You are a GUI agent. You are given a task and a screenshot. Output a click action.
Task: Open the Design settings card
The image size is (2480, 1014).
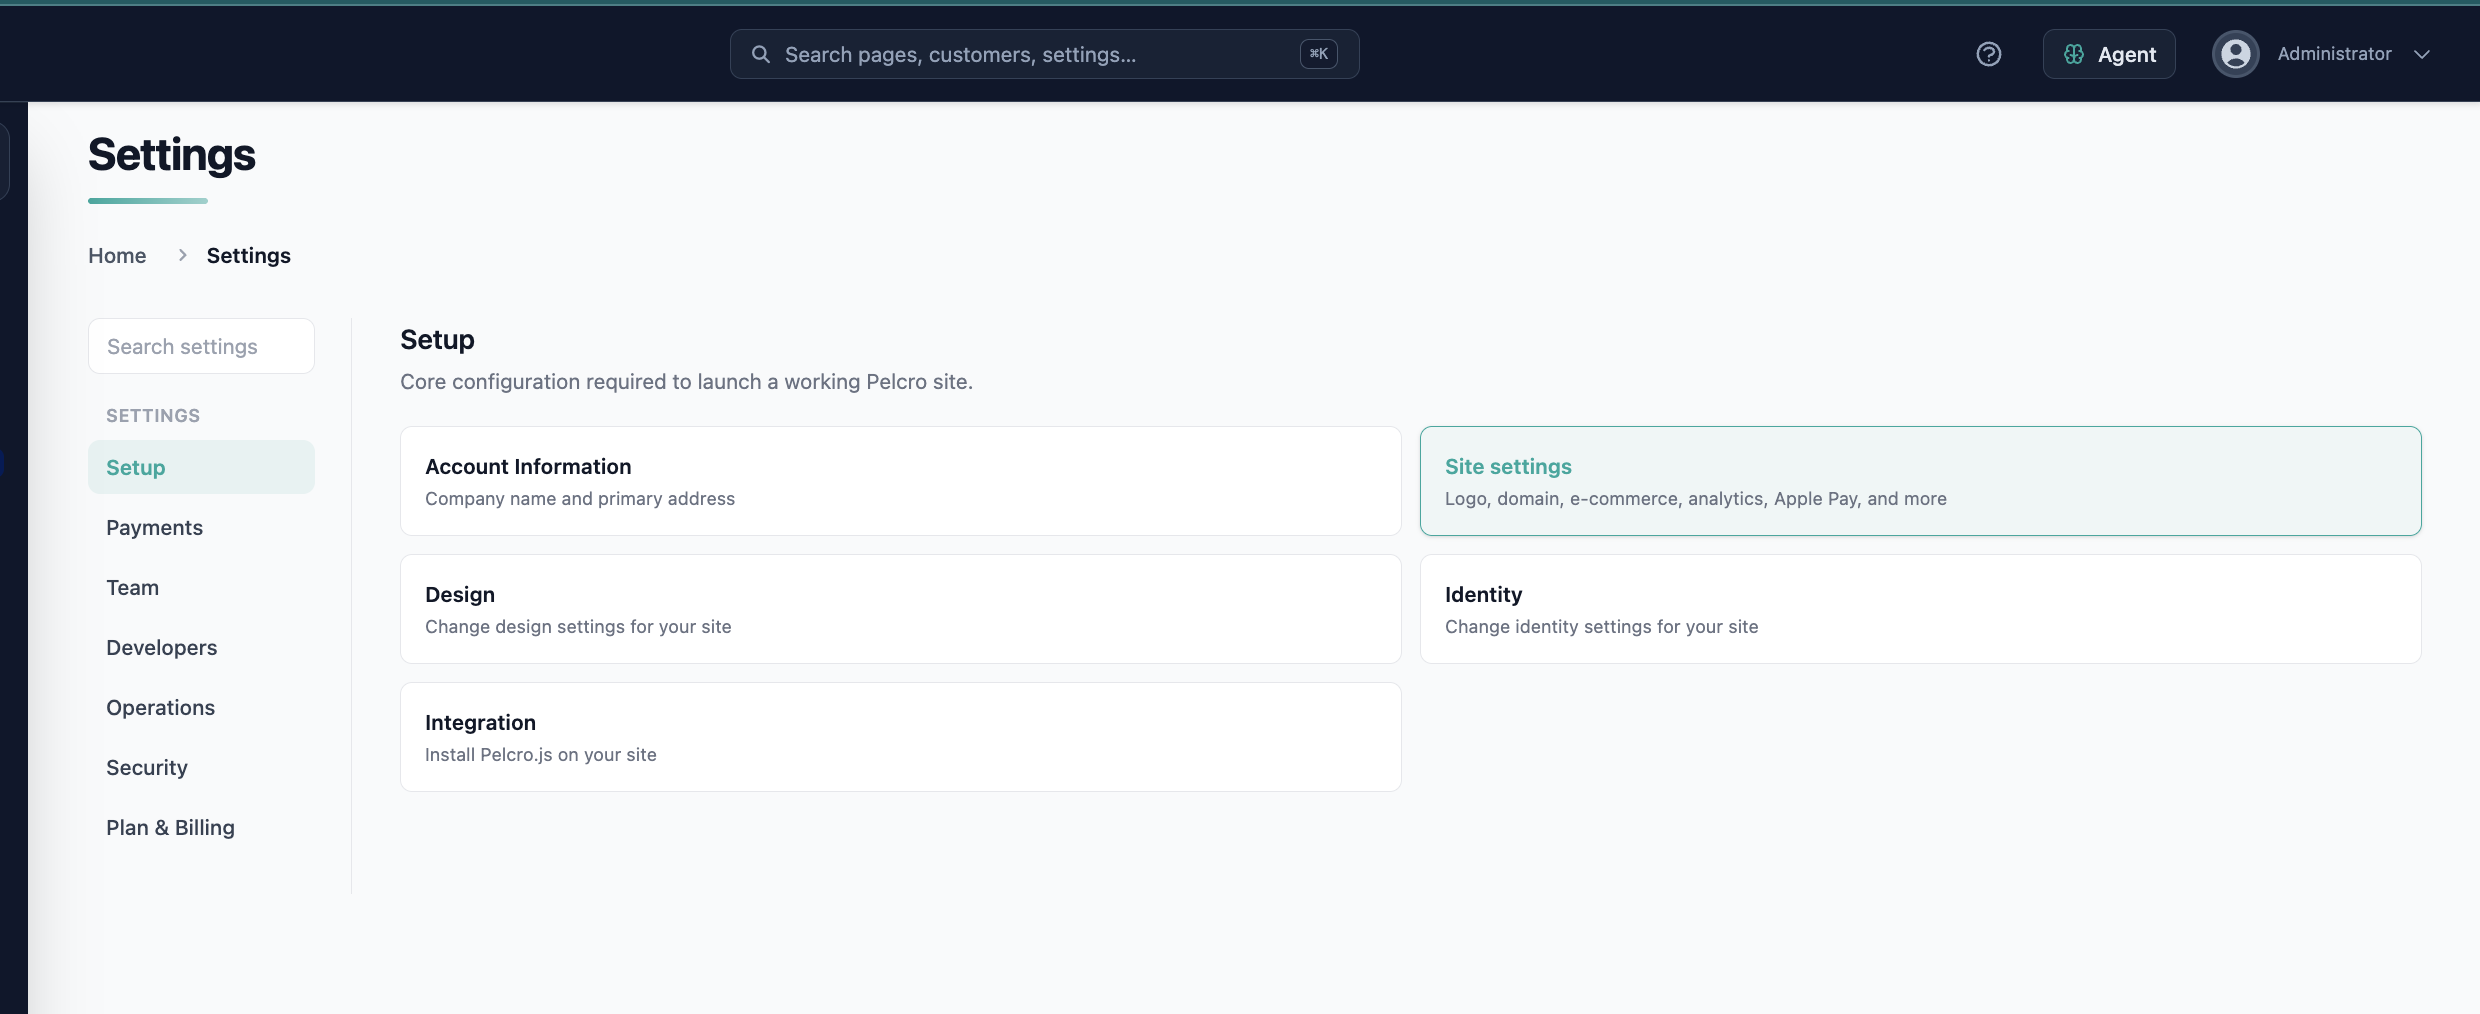900,609
